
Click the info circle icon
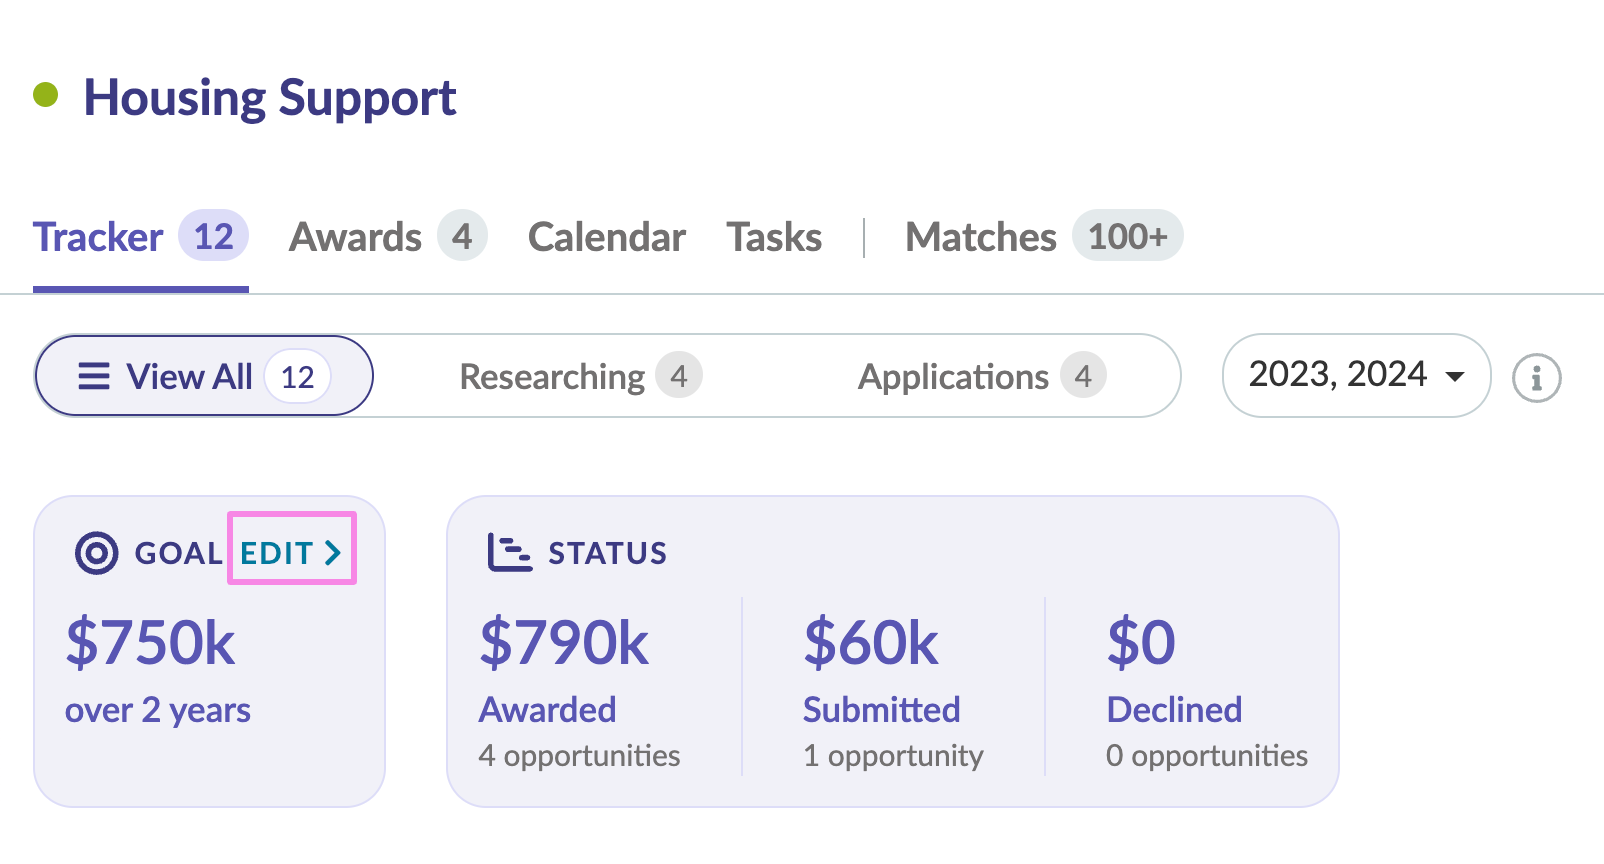pyautogui.click(x=1536, y=378)
